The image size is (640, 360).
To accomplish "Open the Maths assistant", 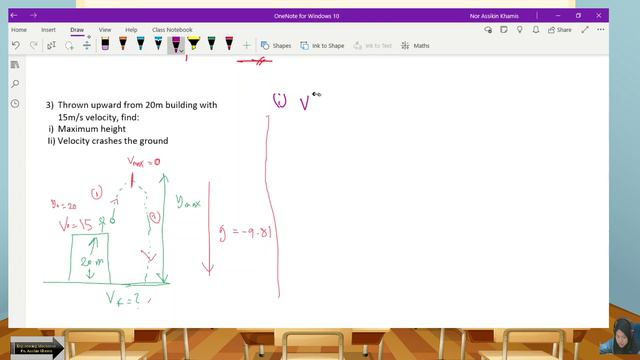I will [415, 45].
